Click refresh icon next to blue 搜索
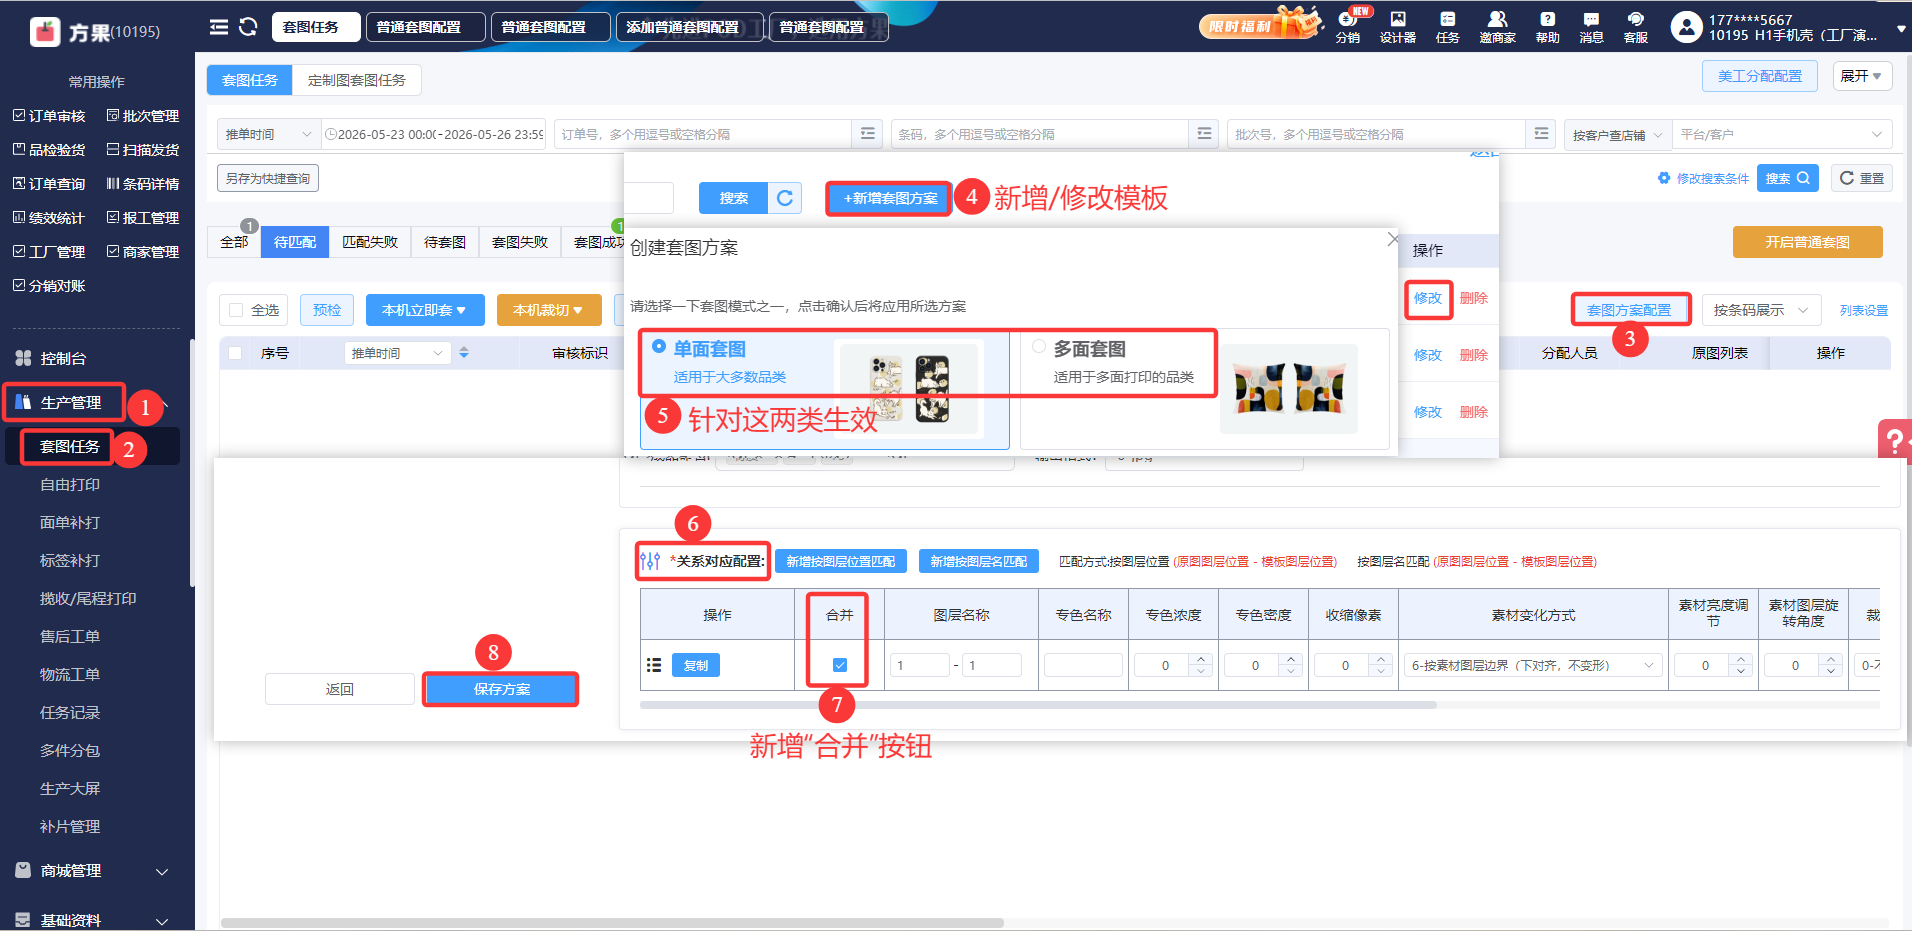Viewport: 1912px width, 931px height. click(x=785, y=198)
